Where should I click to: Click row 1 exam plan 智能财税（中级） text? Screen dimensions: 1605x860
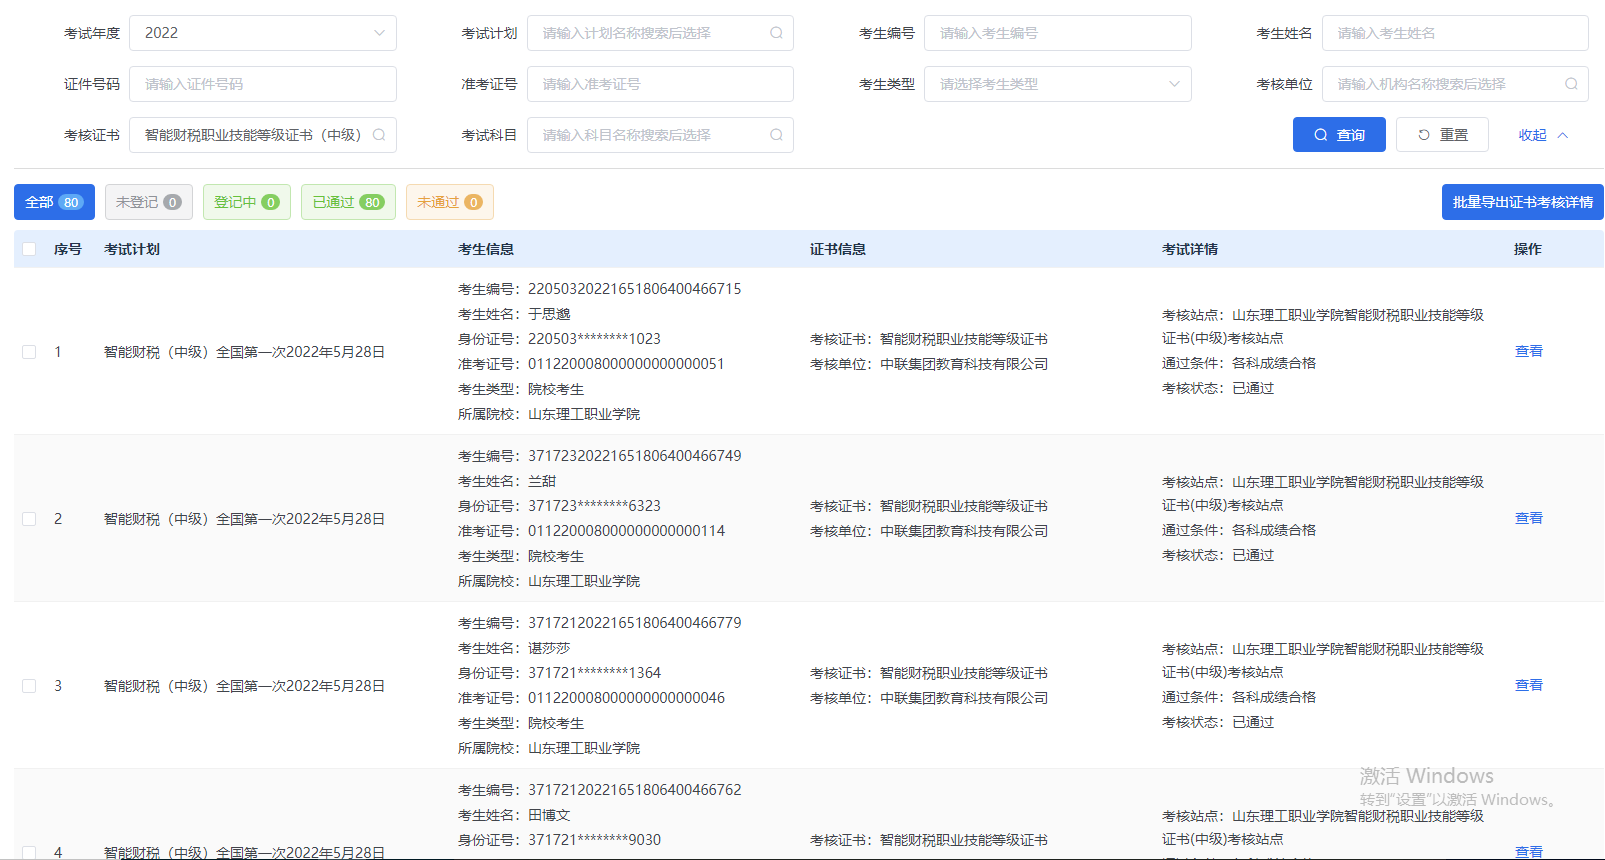[x=244, y=352]
